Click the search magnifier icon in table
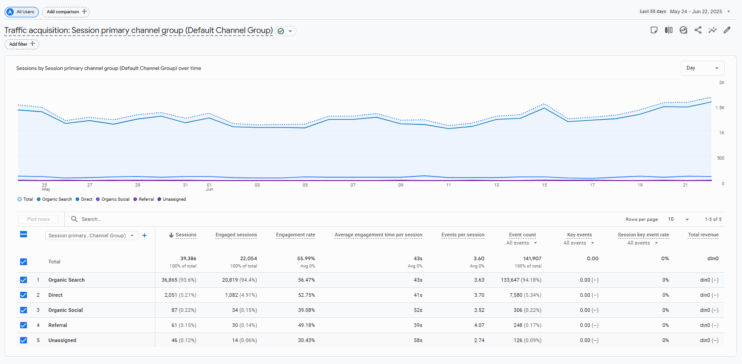 pos(74,219)
